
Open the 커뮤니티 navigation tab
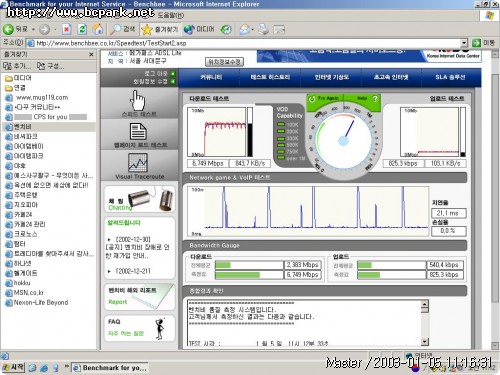(211, 77)
